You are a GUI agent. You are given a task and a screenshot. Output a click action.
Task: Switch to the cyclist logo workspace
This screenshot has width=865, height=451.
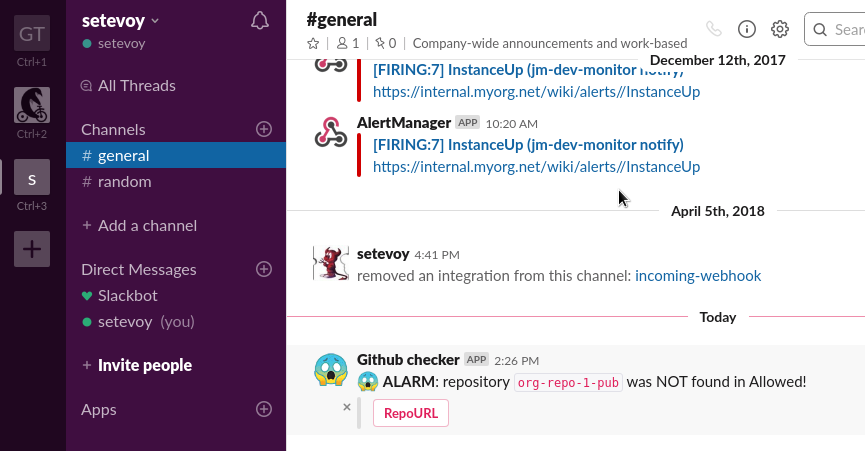tap(32, 105)
